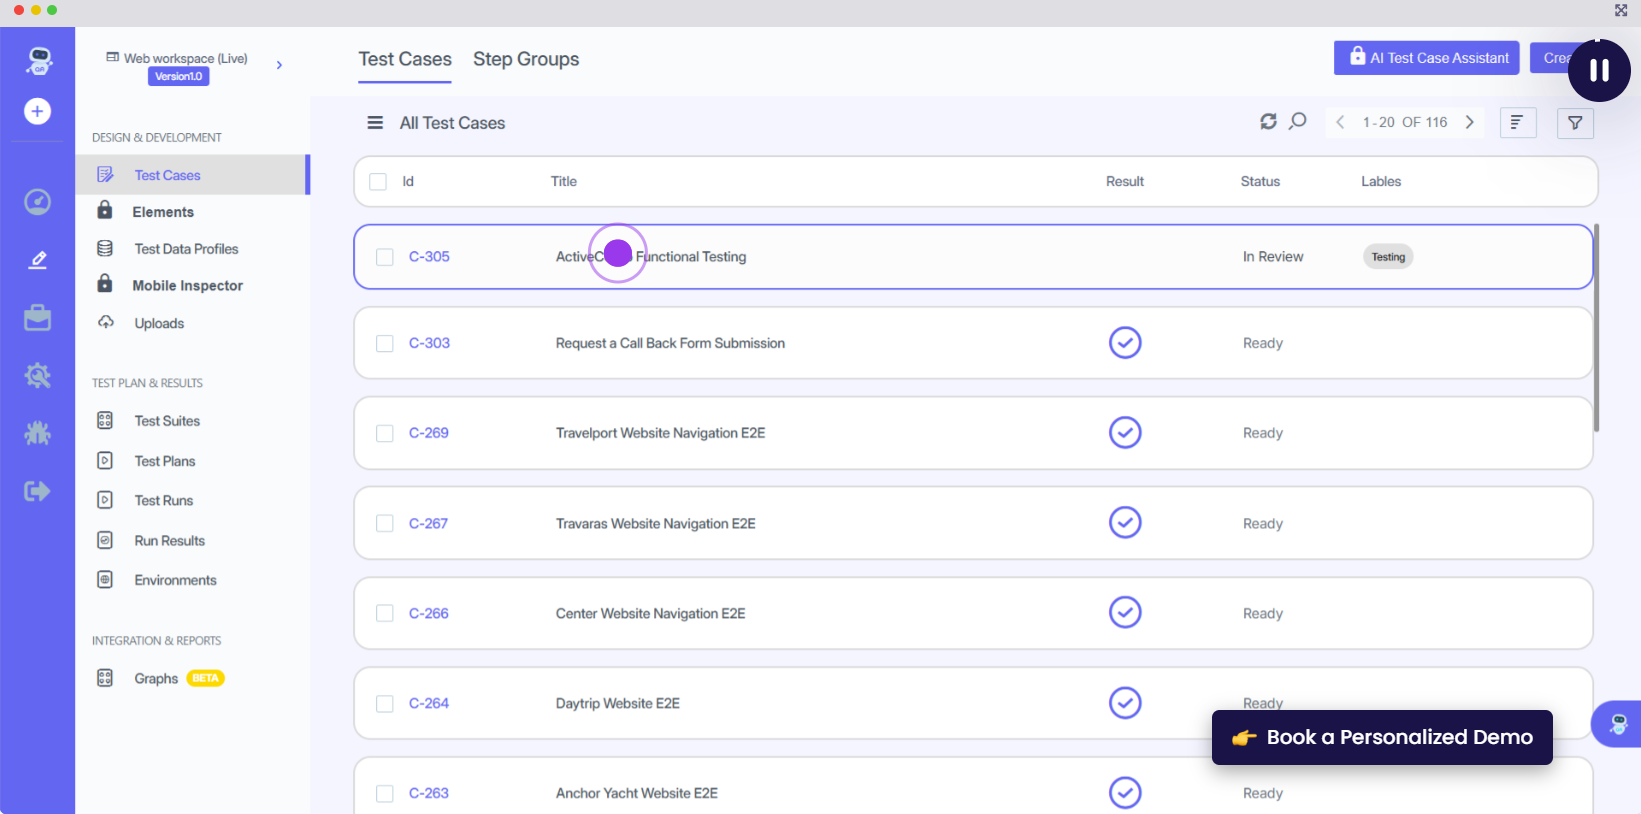This screenshot has width=1641, height=814.
Task: Expand the Web workspace chevron
Action: point(279,65)
